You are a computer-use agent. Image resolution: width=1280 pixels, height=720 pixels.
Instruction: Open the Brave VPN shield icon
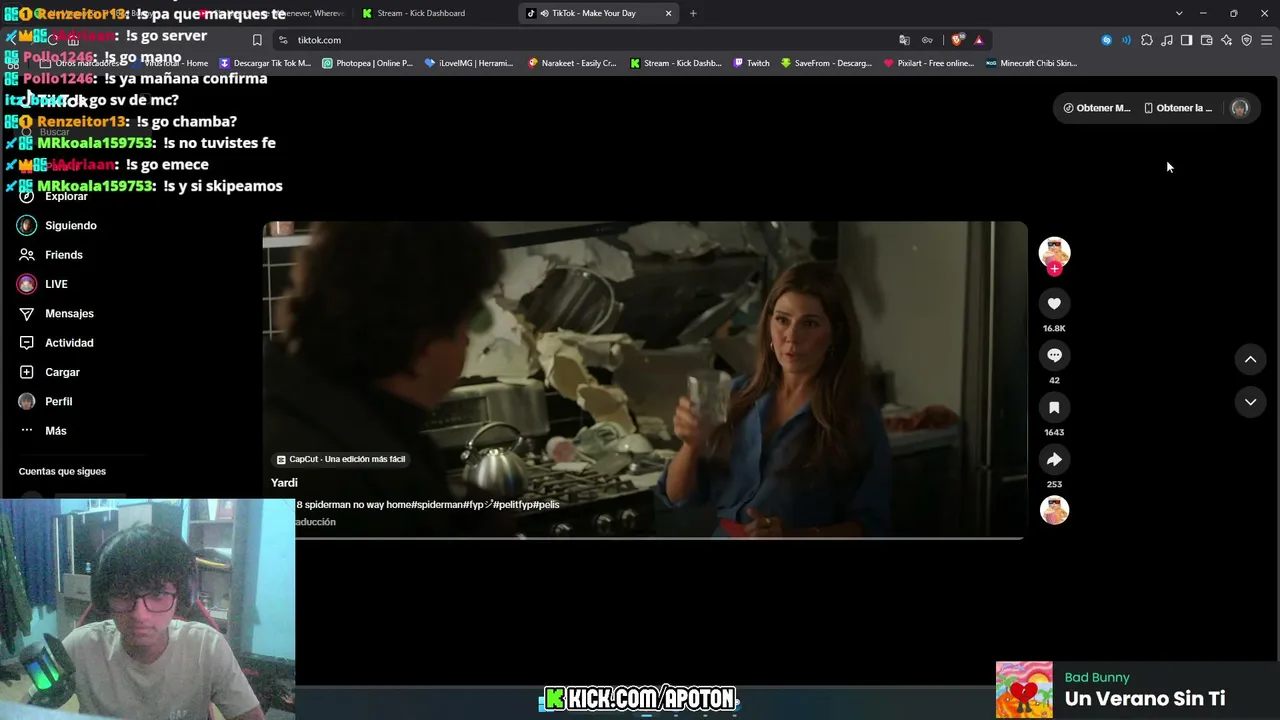click(x=1247, y=40)
